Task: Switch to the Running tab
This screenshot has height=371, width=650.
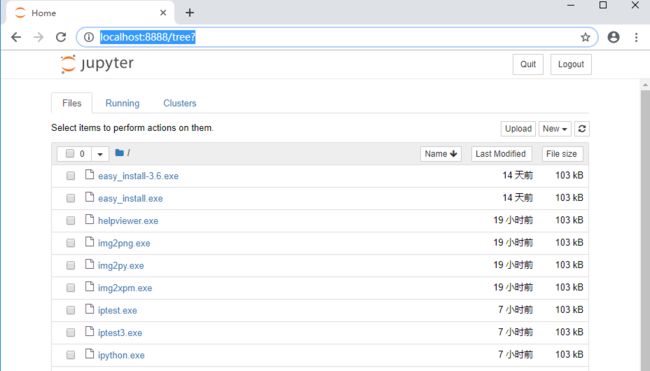Action: (x=122, y=103)
